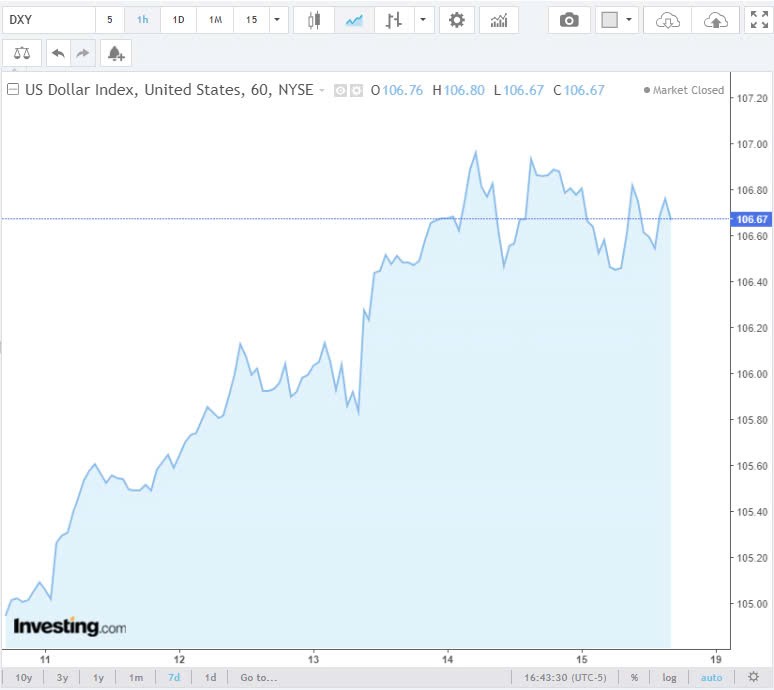The height and width of the screenshot is (690, 774).
Task: Click the second legend settings icon
Action: pos(356,90)
